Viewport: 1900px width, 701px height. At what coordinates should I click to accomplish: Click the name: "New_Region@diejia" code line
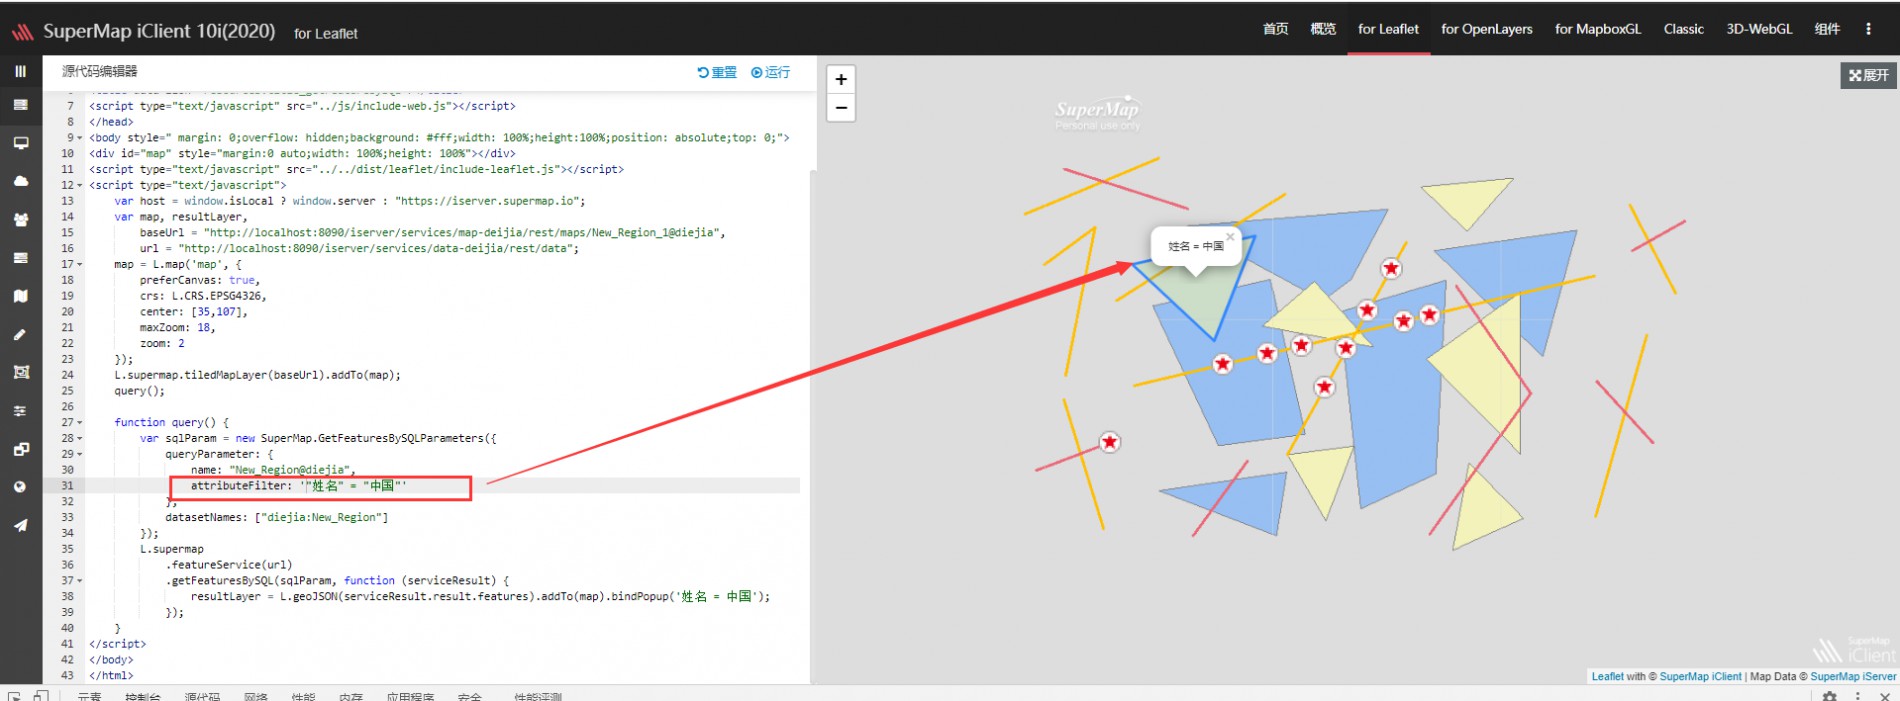[x=273, y=470]
